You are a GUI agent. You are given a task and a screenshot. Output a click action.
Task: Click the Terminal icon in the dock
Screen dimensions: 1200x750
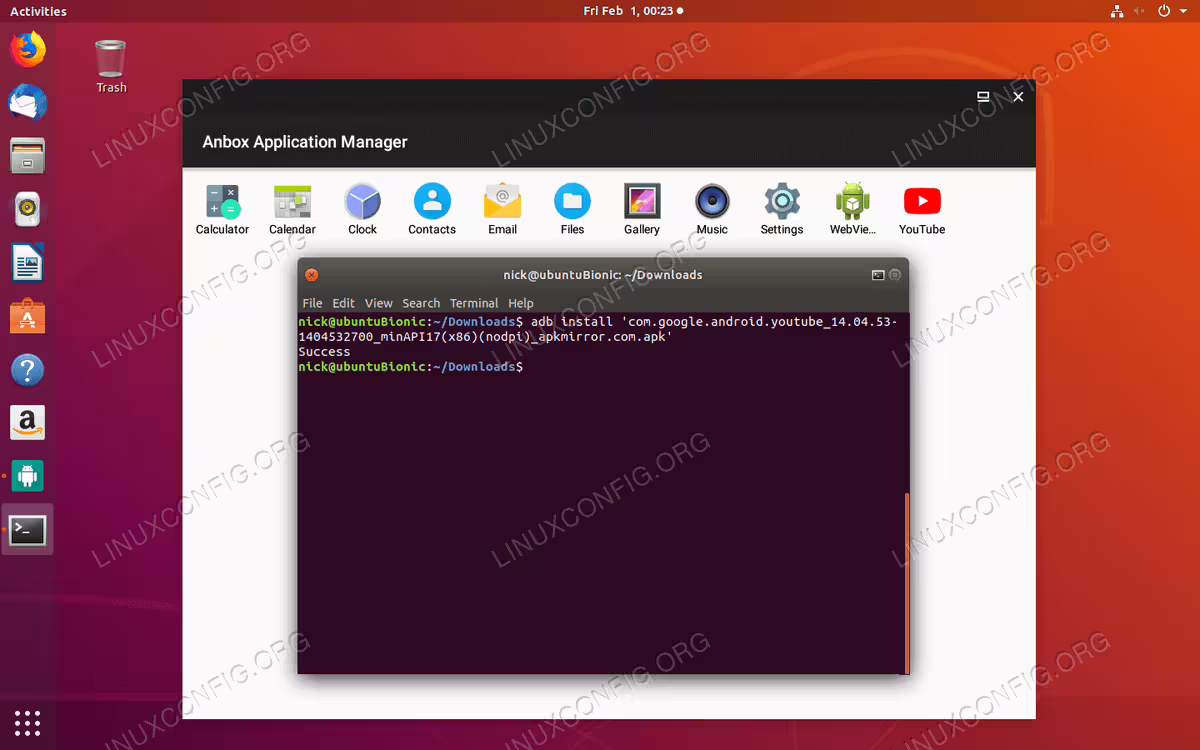[x=27, y=531]
